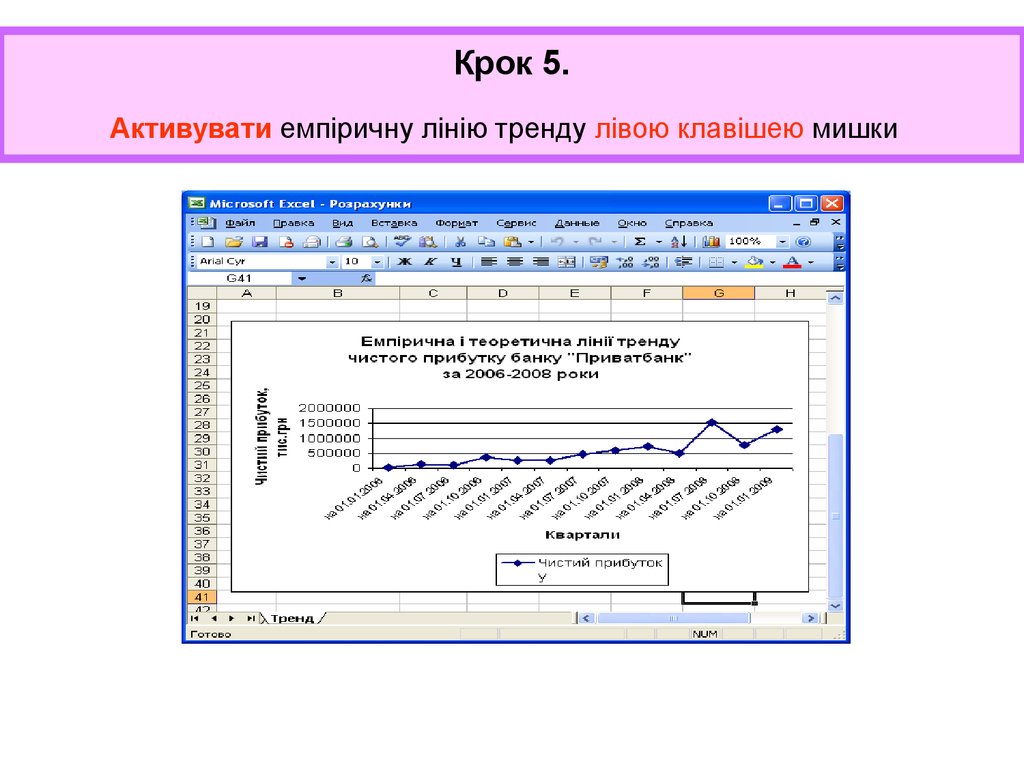Click the Permission icon beside Save

click(x=286, y=242)
